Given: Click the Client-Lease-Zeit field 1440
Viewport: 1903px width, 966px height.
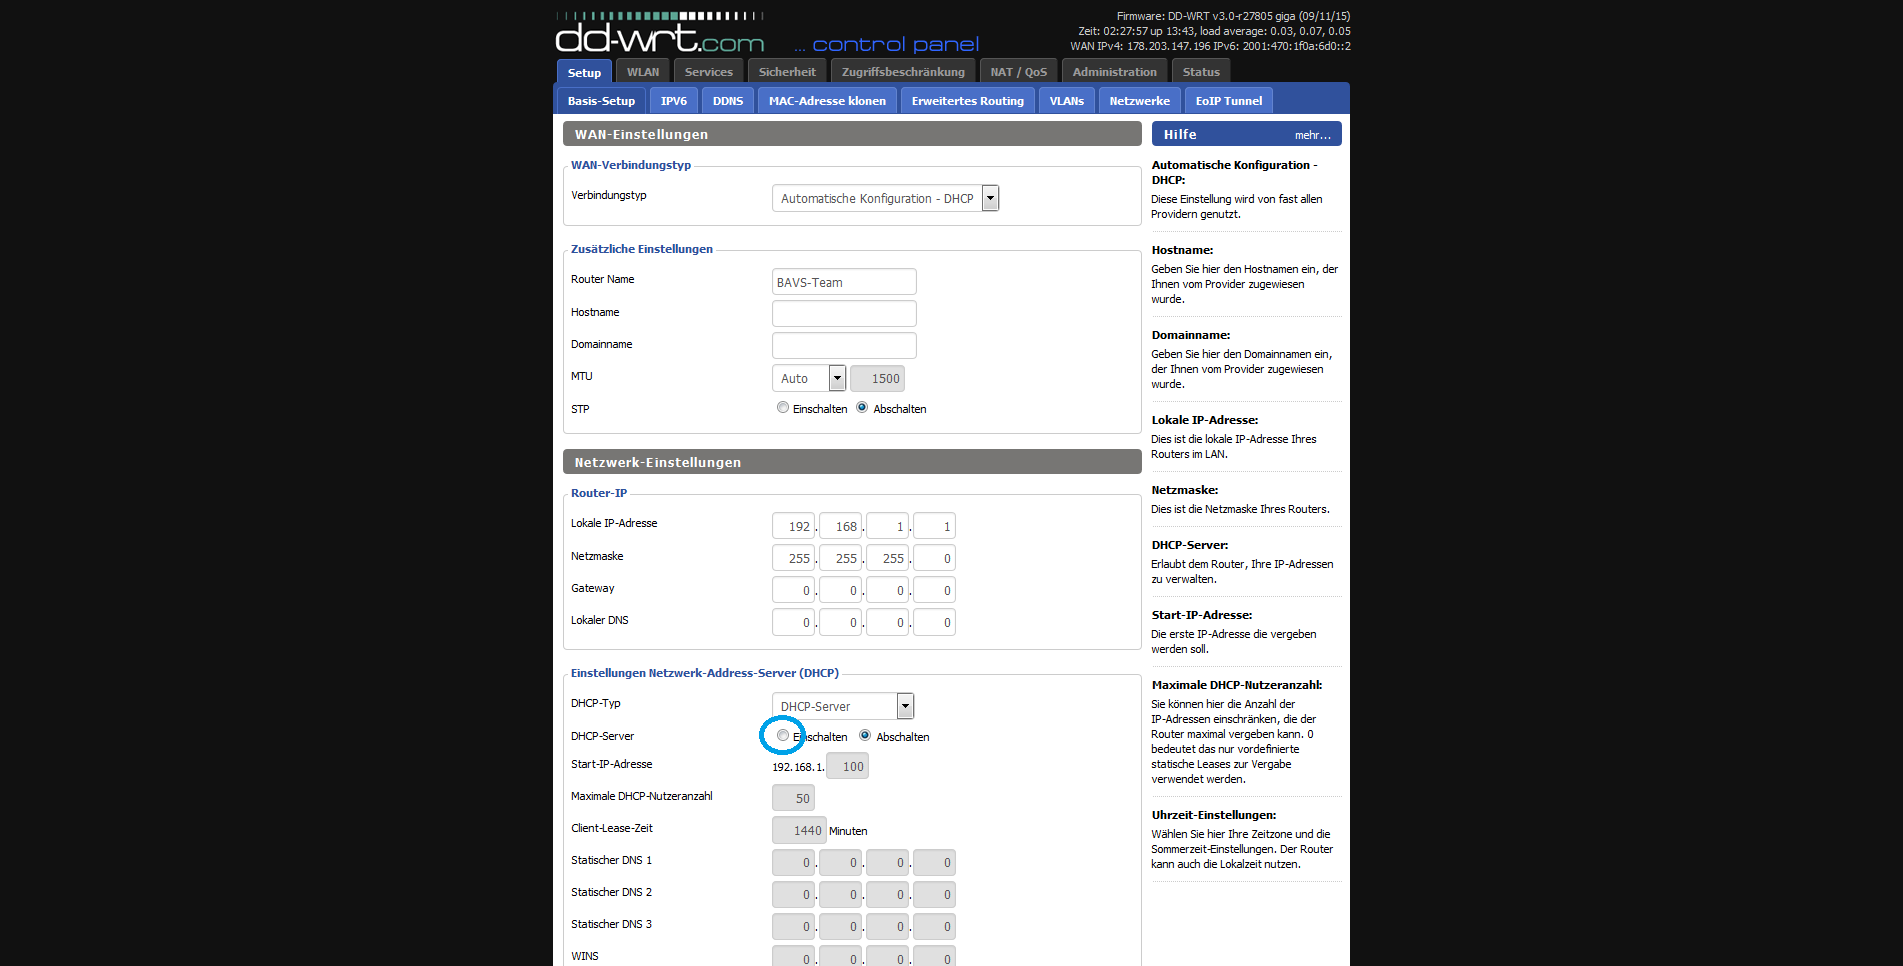Looking at the screenshot, I should click(x=799, y=830).
